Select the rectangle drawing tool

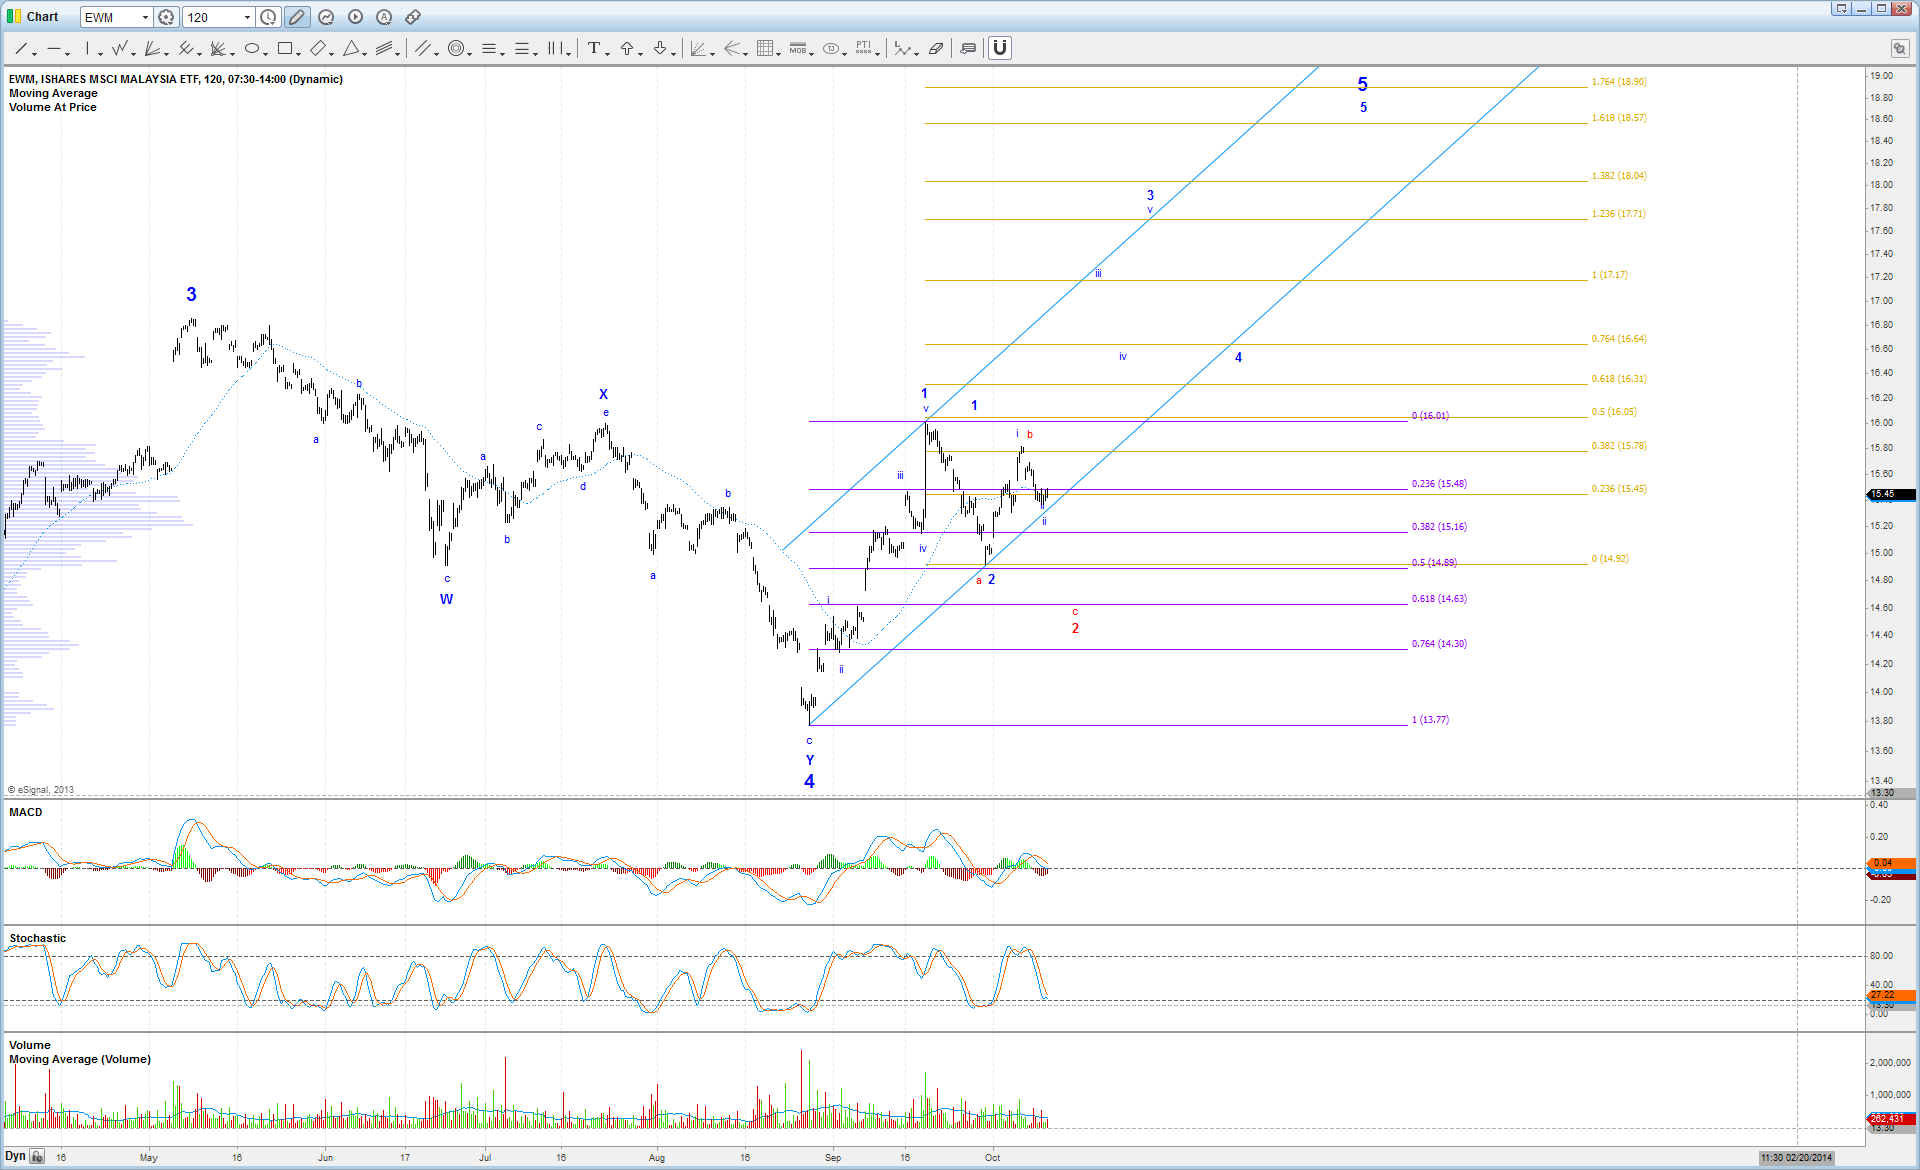pos(285,48)
